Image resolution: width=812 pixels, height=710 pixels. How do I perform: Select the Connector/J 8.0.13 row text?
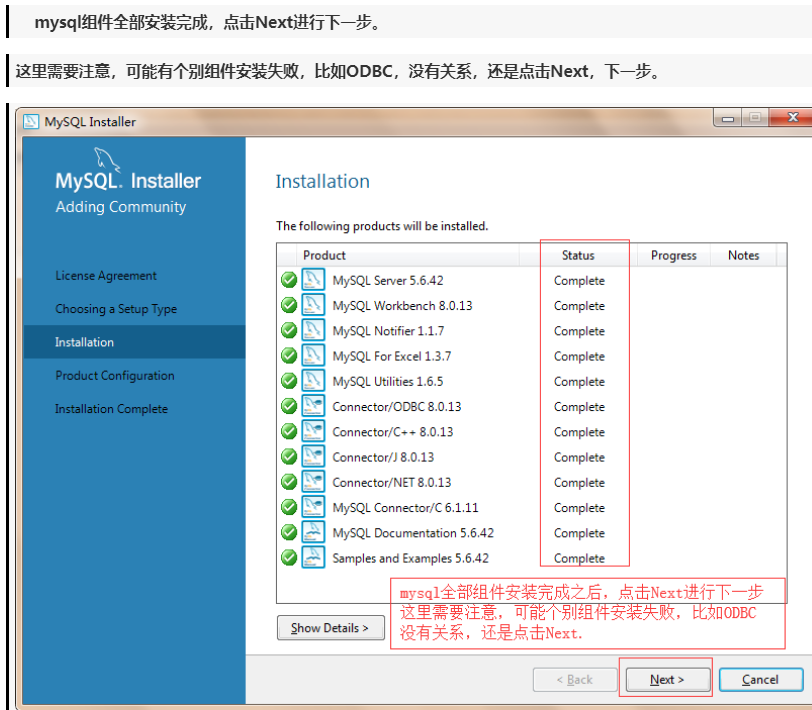383,457
